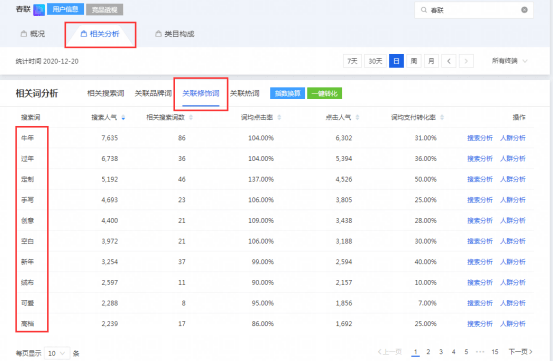The width and height of the screenshot is (554, 361).
Task: Switch to the 关联品牌词 tab
Action: 153,93
